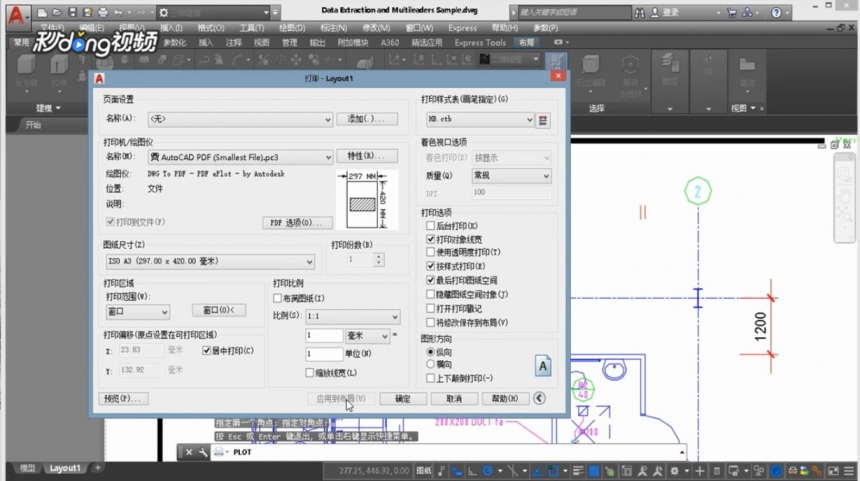Open the printer name dropdown AutoCAD PDF
Screen dimensions: 860x481
click(240, 157)
